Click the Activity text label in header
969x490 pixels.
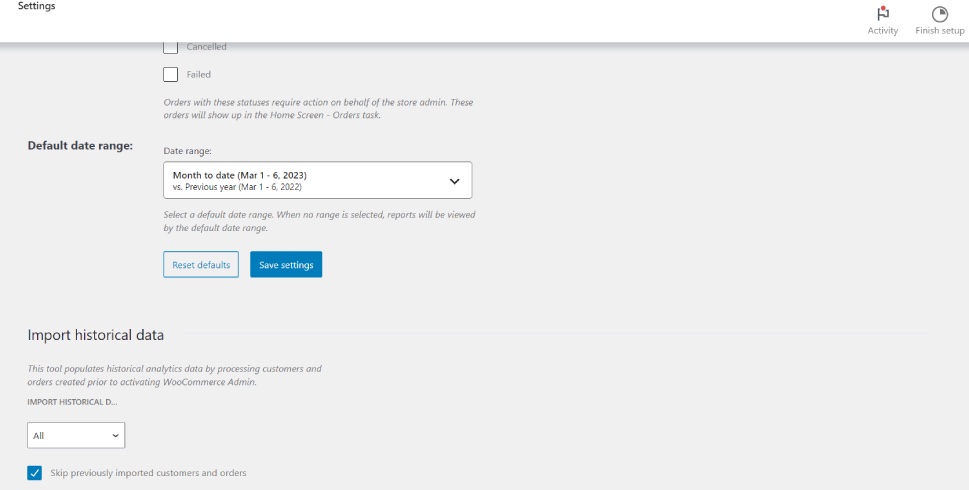(882, 31)
